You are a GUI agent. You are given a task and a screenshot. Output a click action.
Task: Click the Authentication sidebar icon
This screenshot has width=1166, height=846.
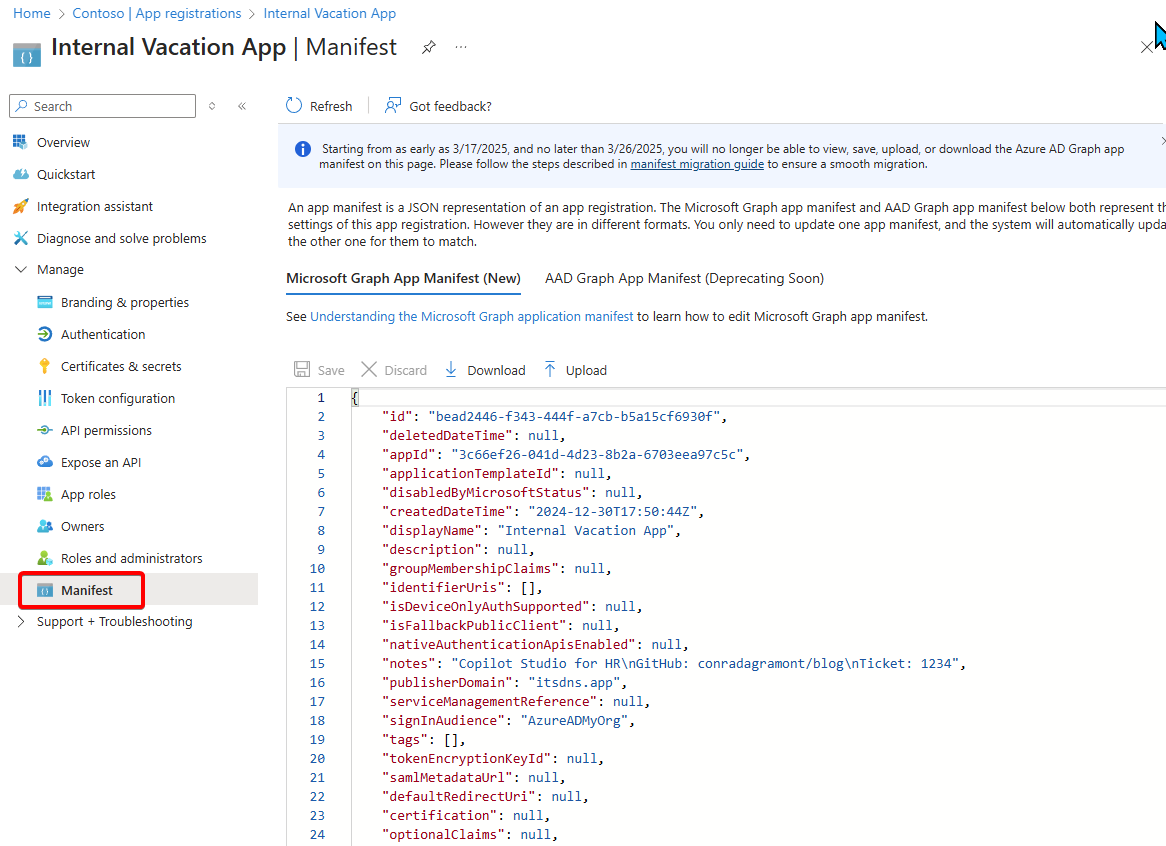[45, 334]
